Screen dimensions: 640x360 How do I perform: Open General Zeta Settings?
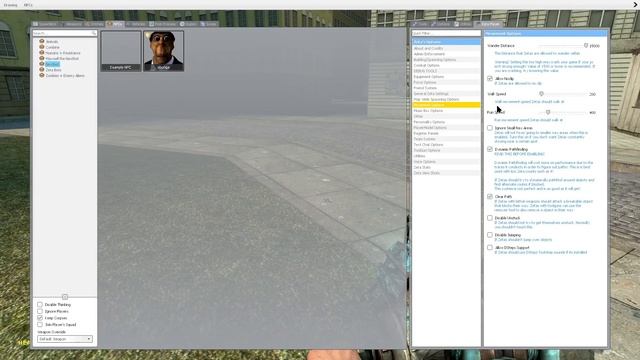(x=446, y=93)
